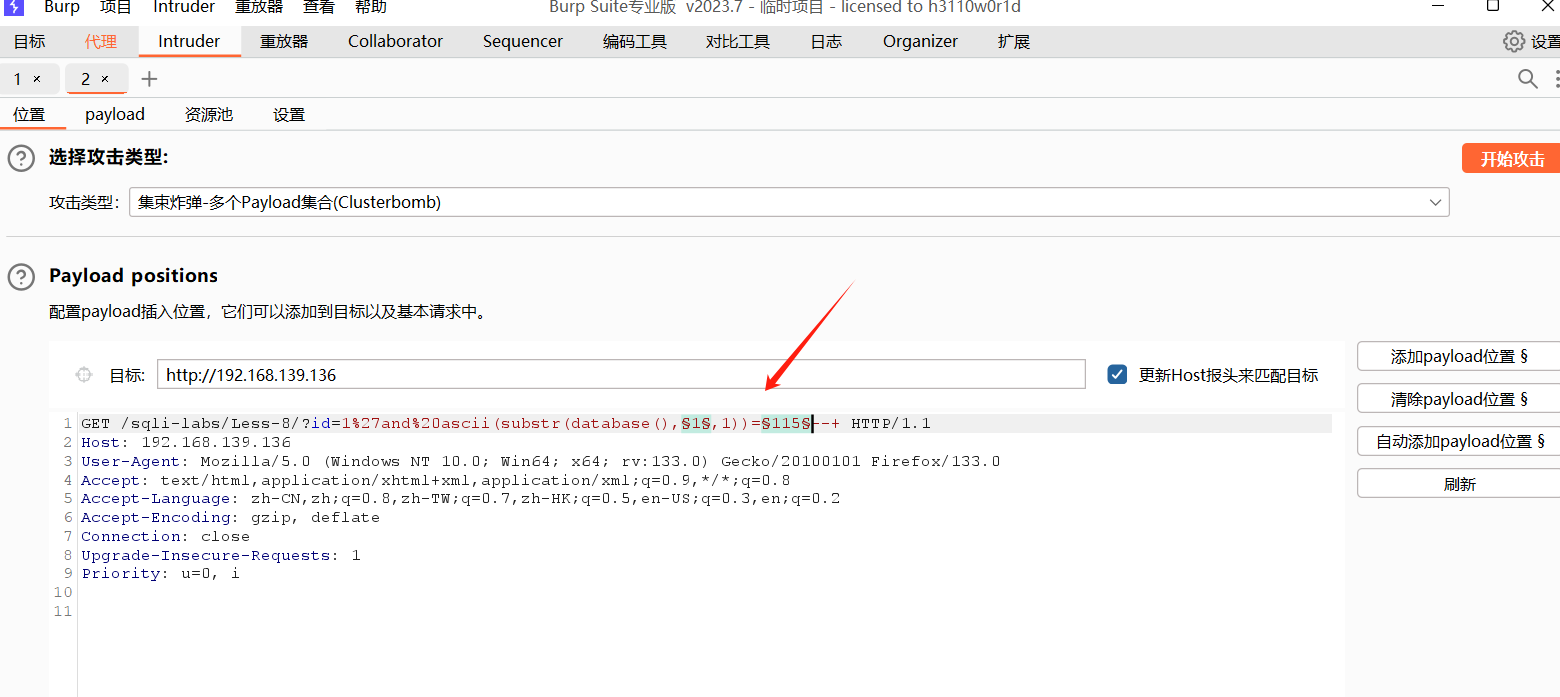Open the Collaborator tab
1560x697 pixels.
point(395,41)
